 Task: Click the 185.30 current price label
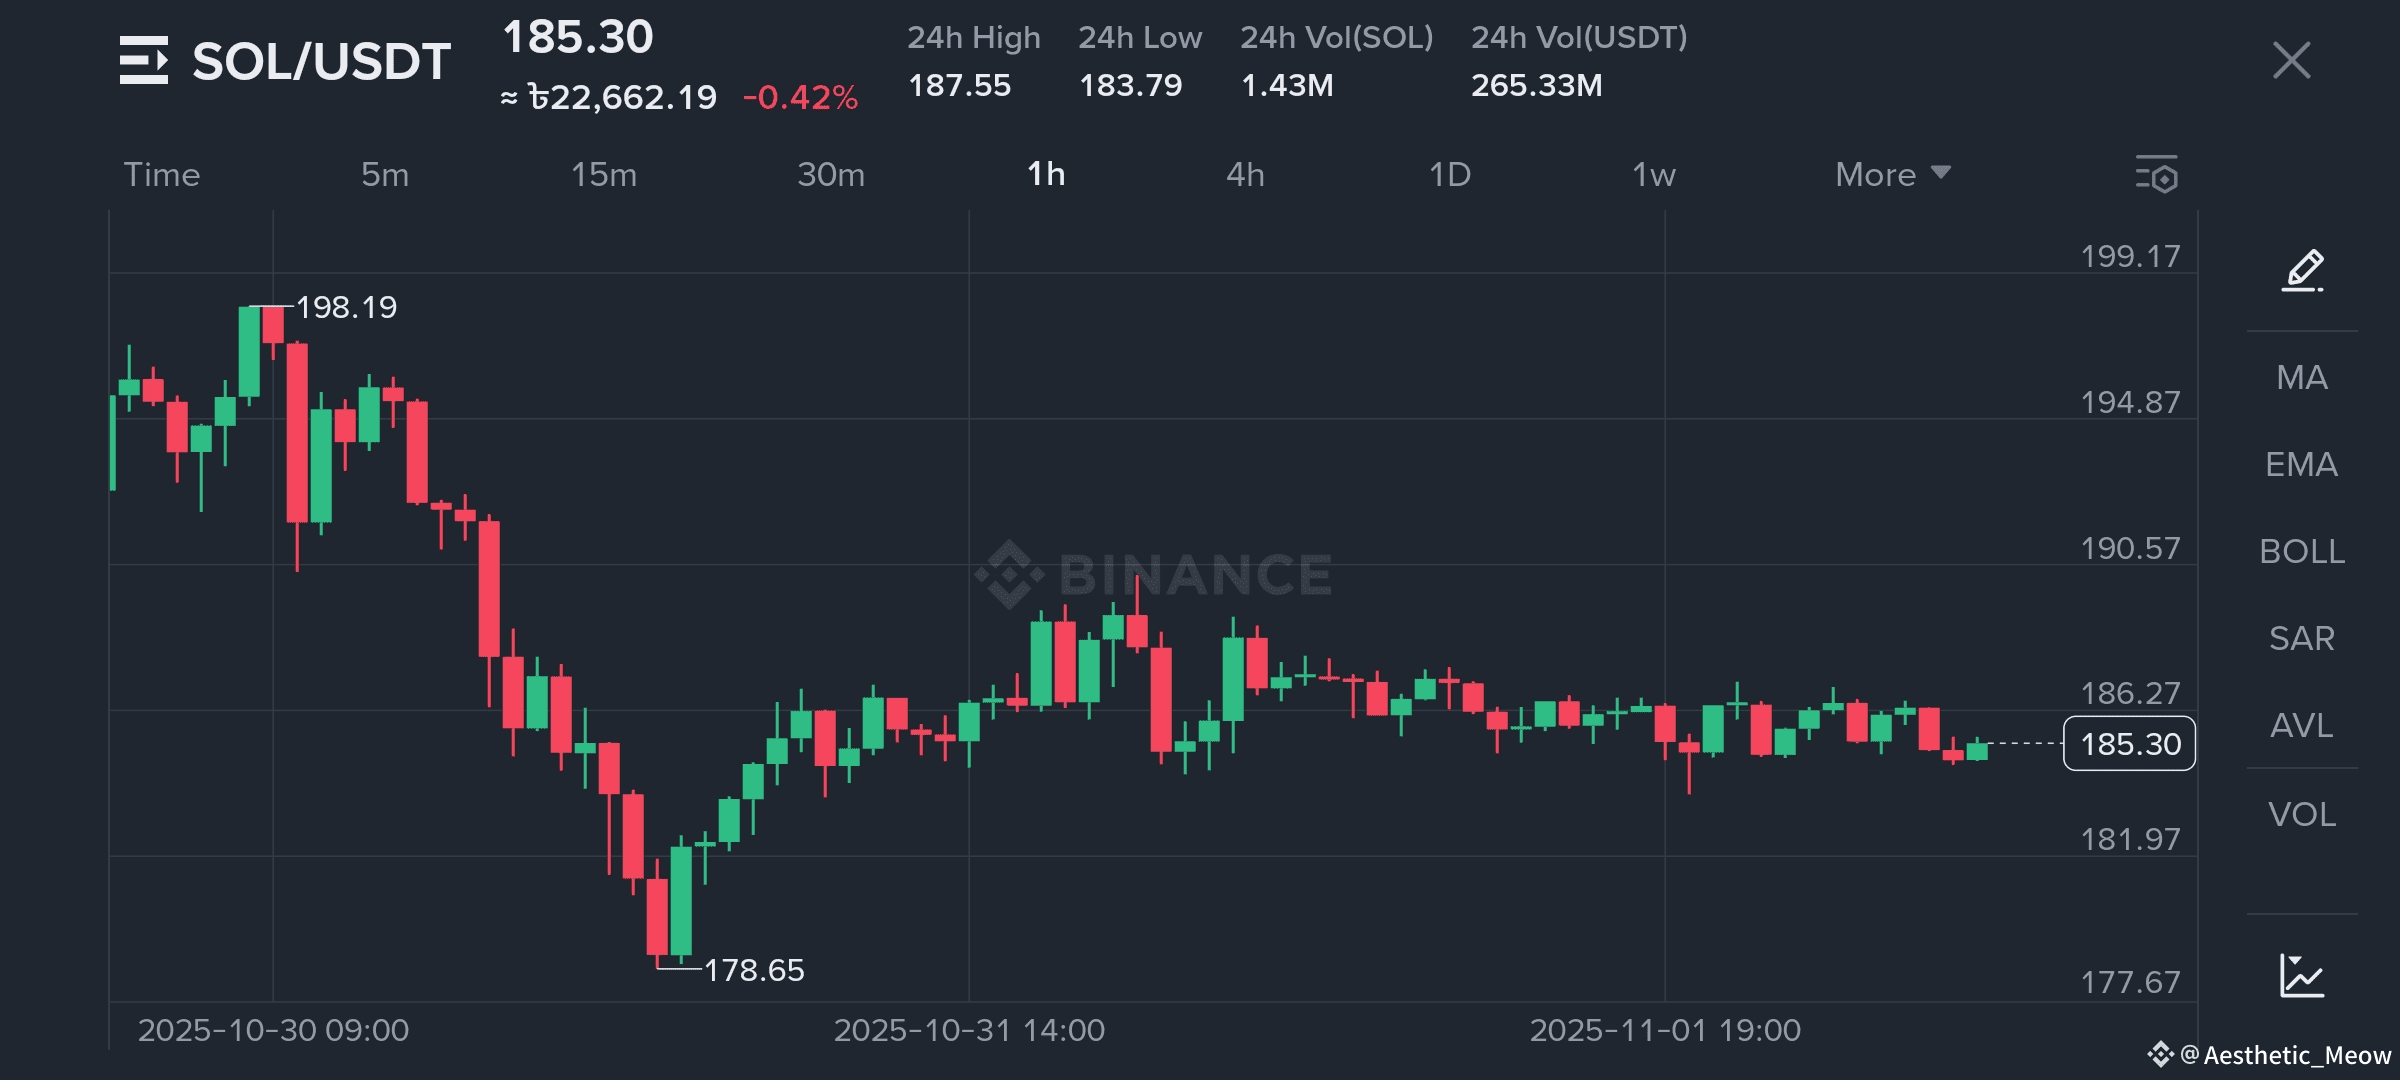(2129, 744)
